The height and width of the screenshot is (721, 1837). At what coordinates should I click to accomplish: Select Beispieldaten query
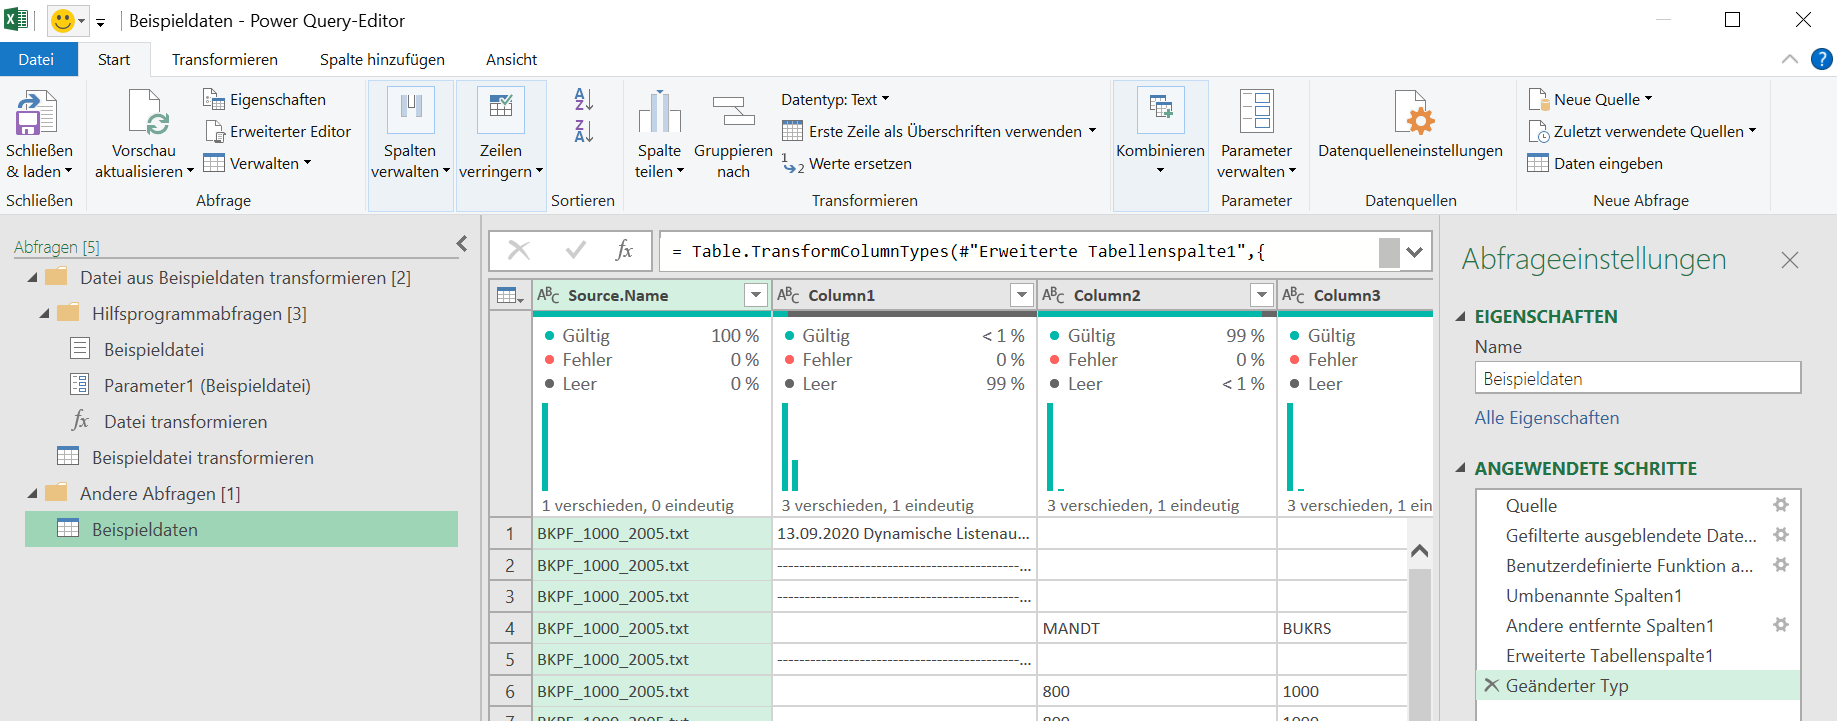tap(241, 529)
